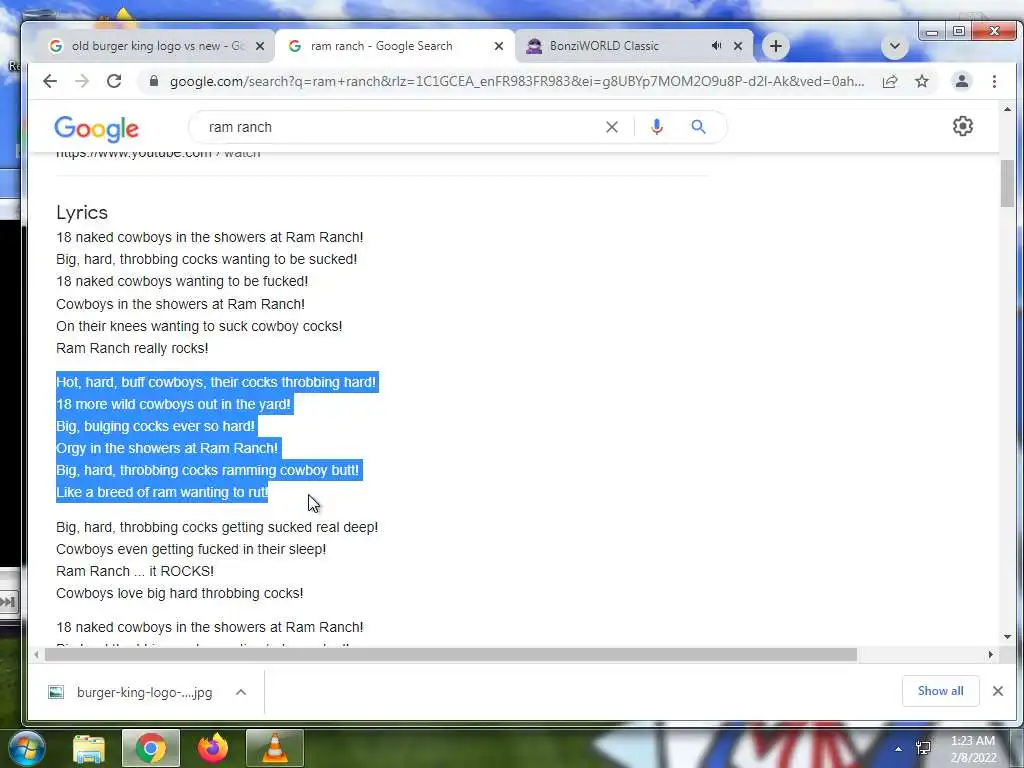Close the BonziWORLD Classic tab
This screenshot has height=768, width=1024.
737,46
